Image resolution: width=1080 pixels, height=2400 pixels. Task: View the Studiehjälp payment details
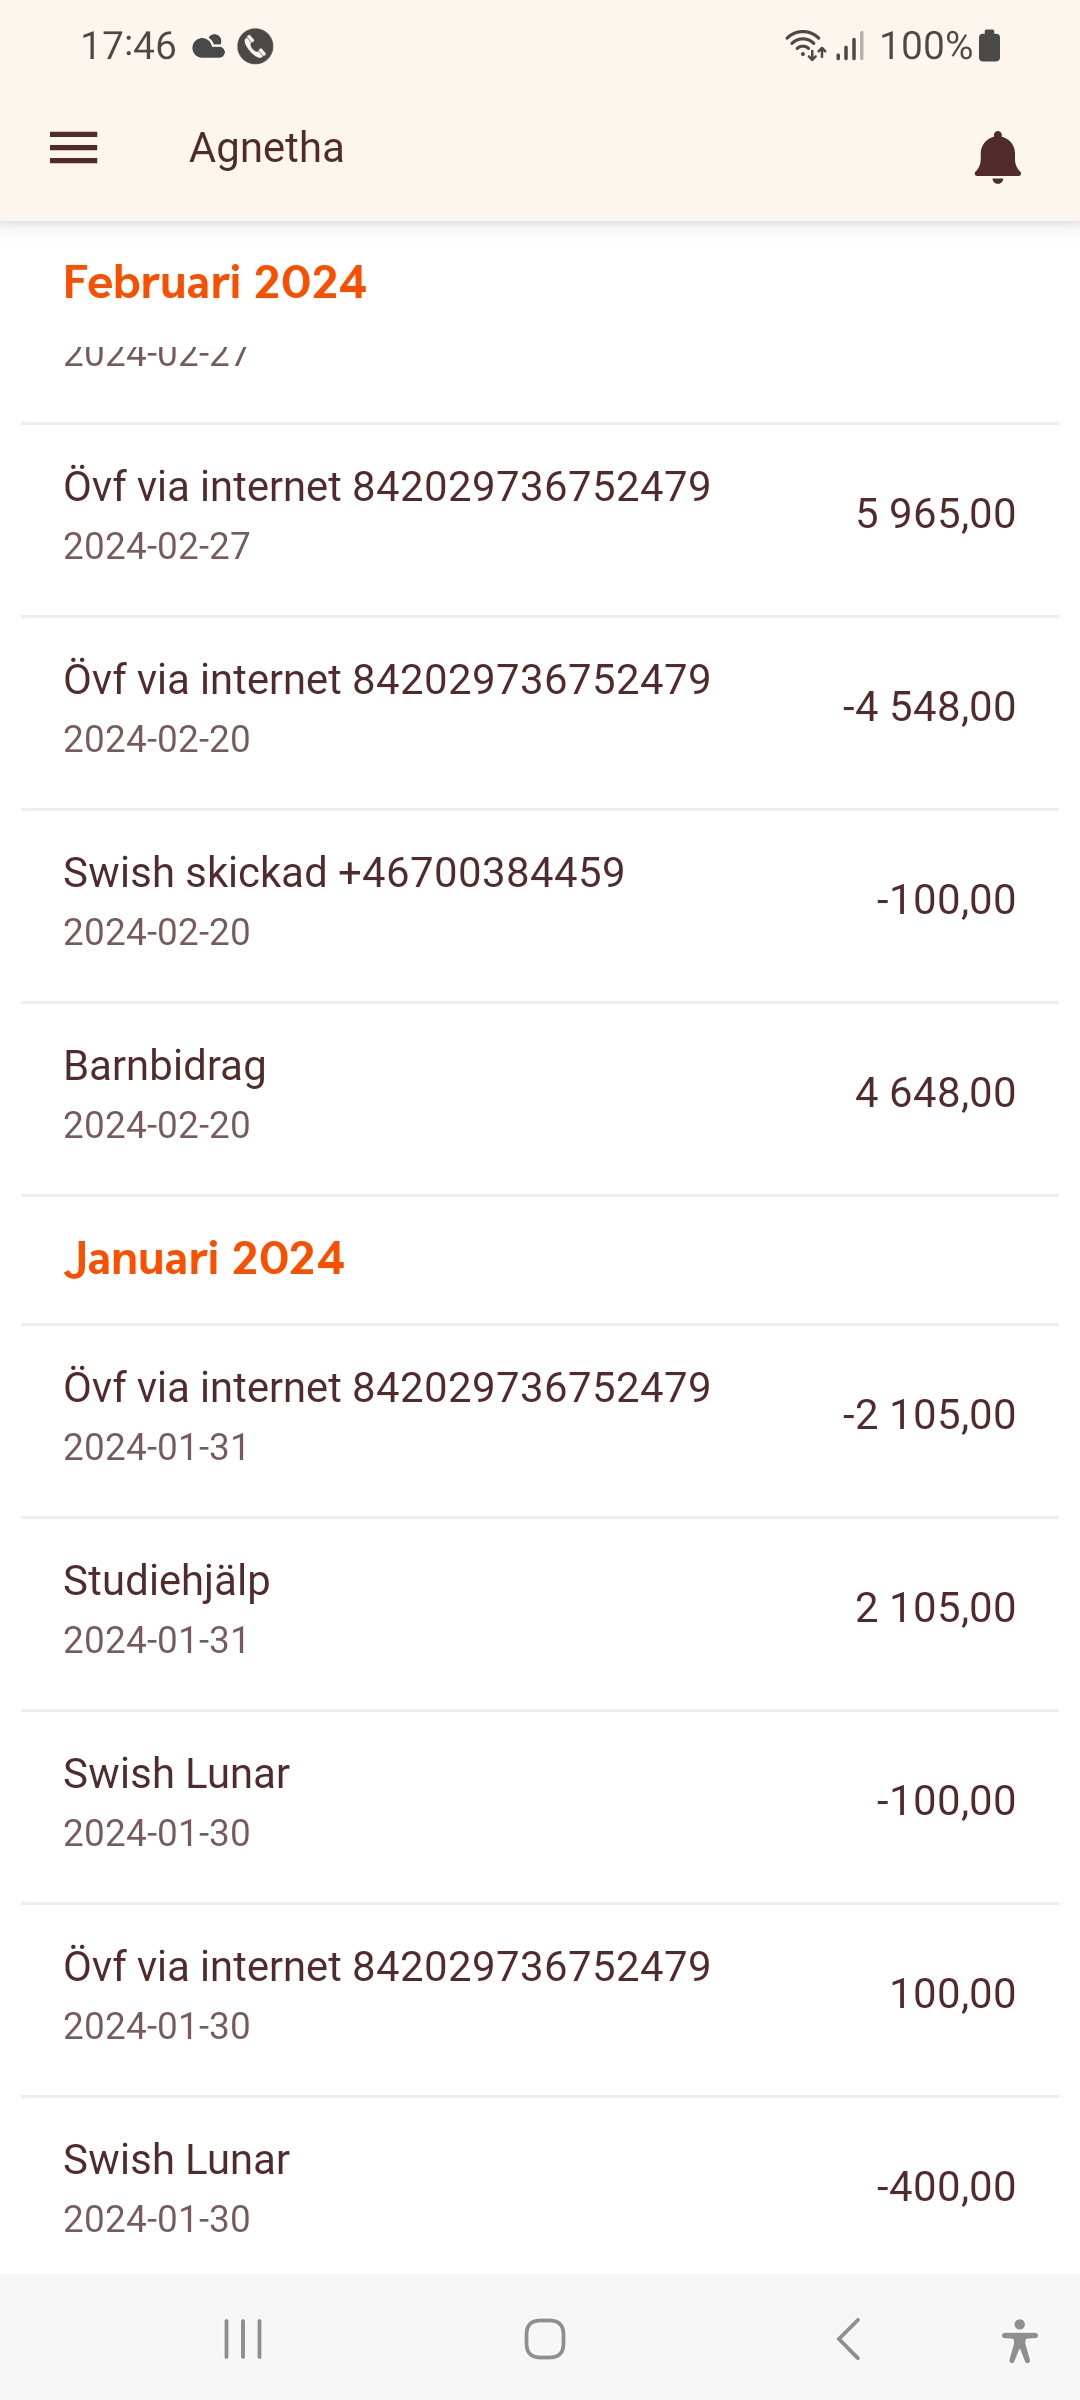point(540,1609)
